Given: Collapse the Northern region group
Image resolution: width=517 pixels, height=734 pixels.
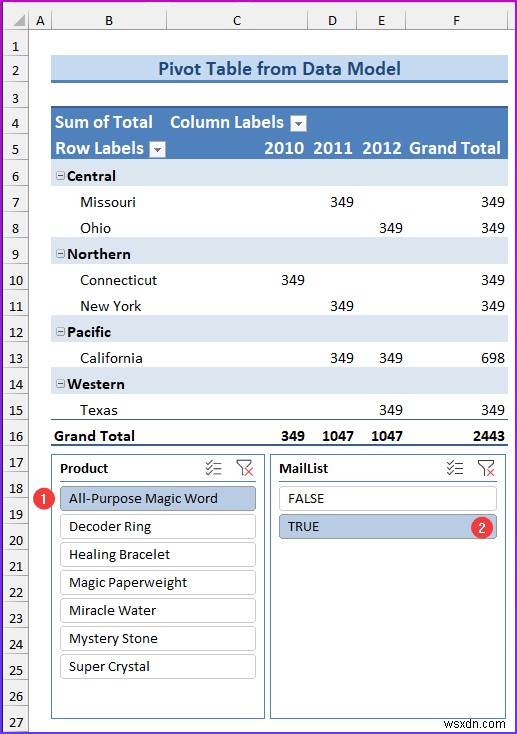Looking at the screenshot, I should coord(60,253).
